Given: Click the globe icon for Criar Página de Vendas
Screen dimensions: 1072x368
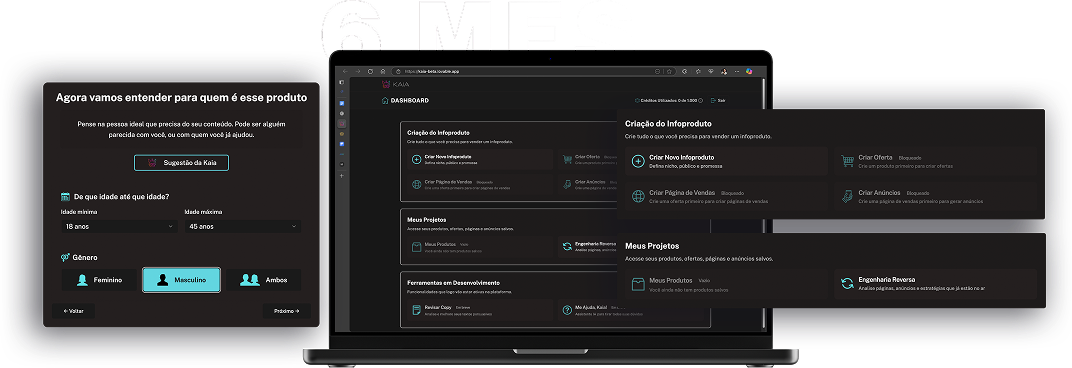Looking at the screenshot, I should point(638,197).
